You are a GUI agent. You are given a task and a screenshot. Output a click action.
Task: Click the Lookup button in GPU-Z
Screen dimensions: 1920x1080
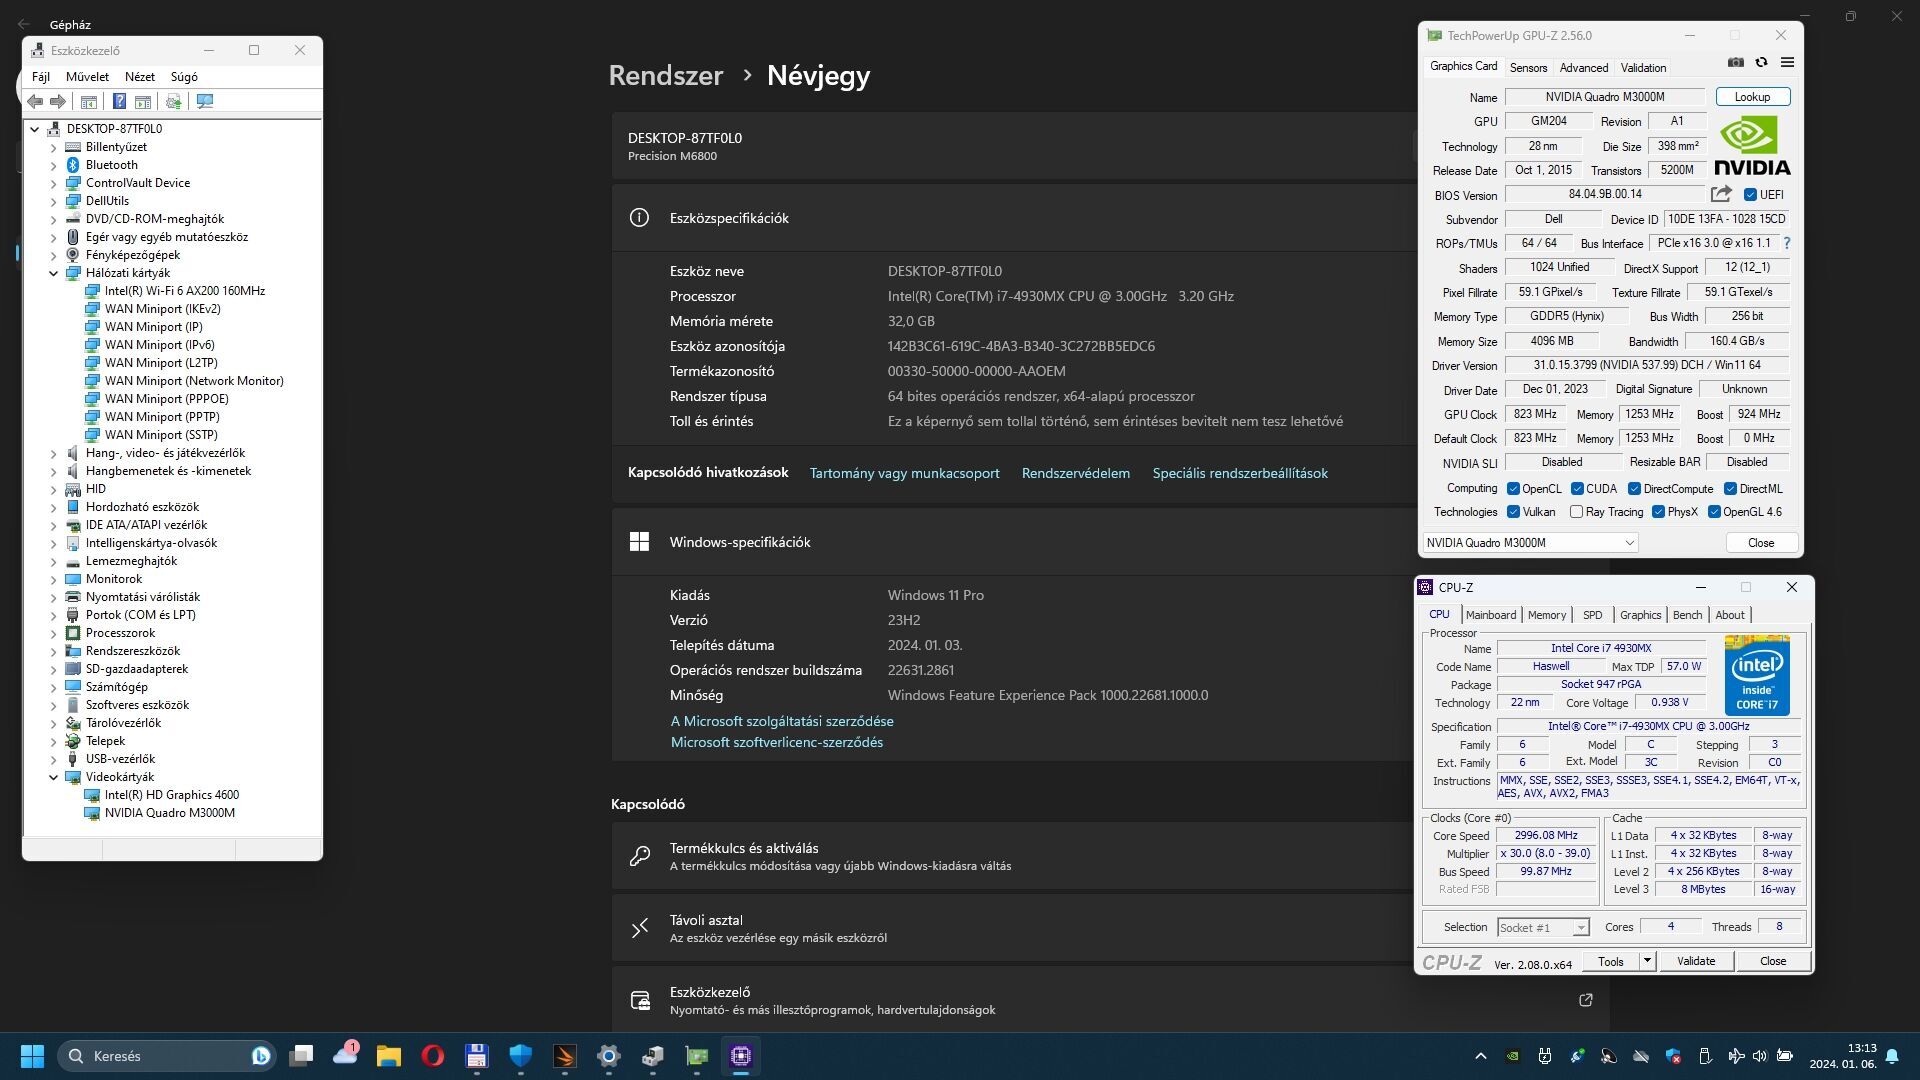point(1752,97)
